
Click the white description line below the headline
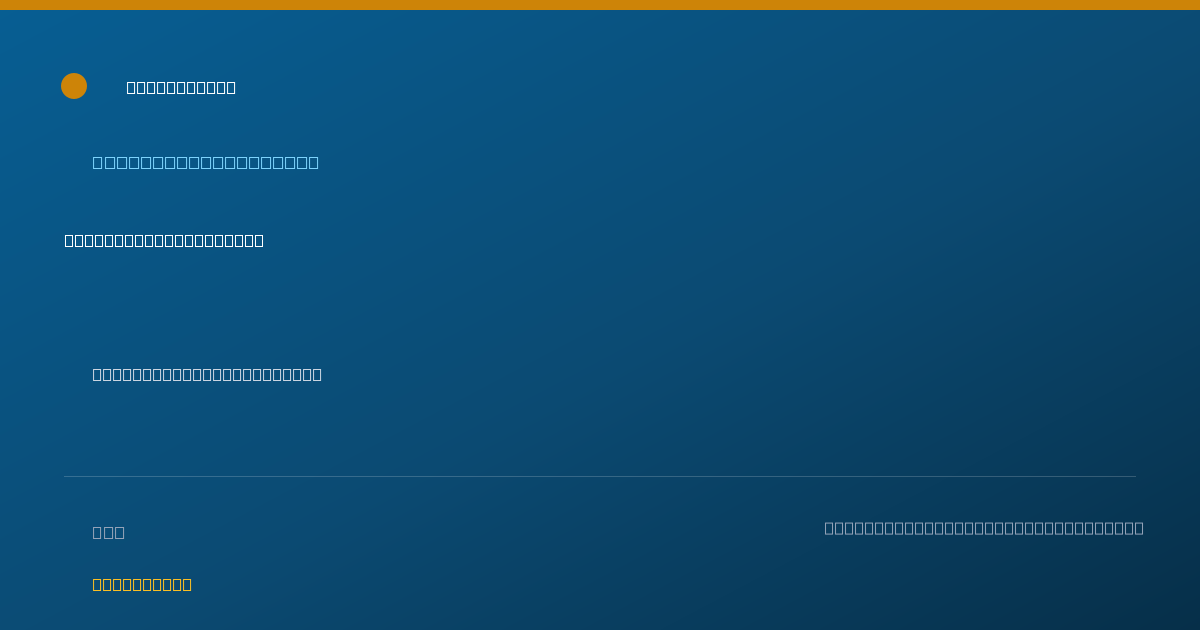pos(207,374)
